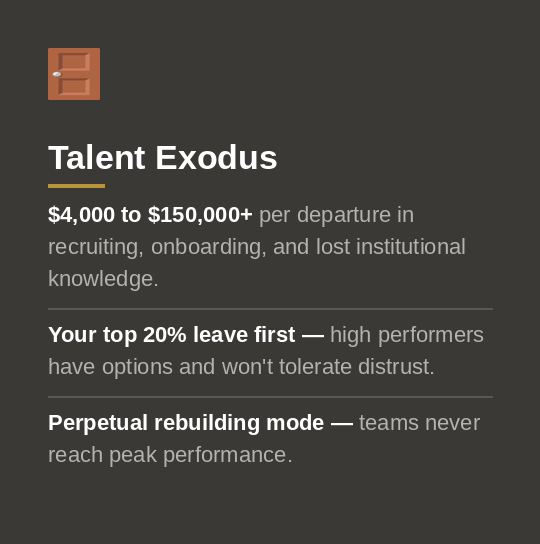Screen dimensions: 540x544
Task: Click the upper panel of the door icon
Action: (74, 61)
